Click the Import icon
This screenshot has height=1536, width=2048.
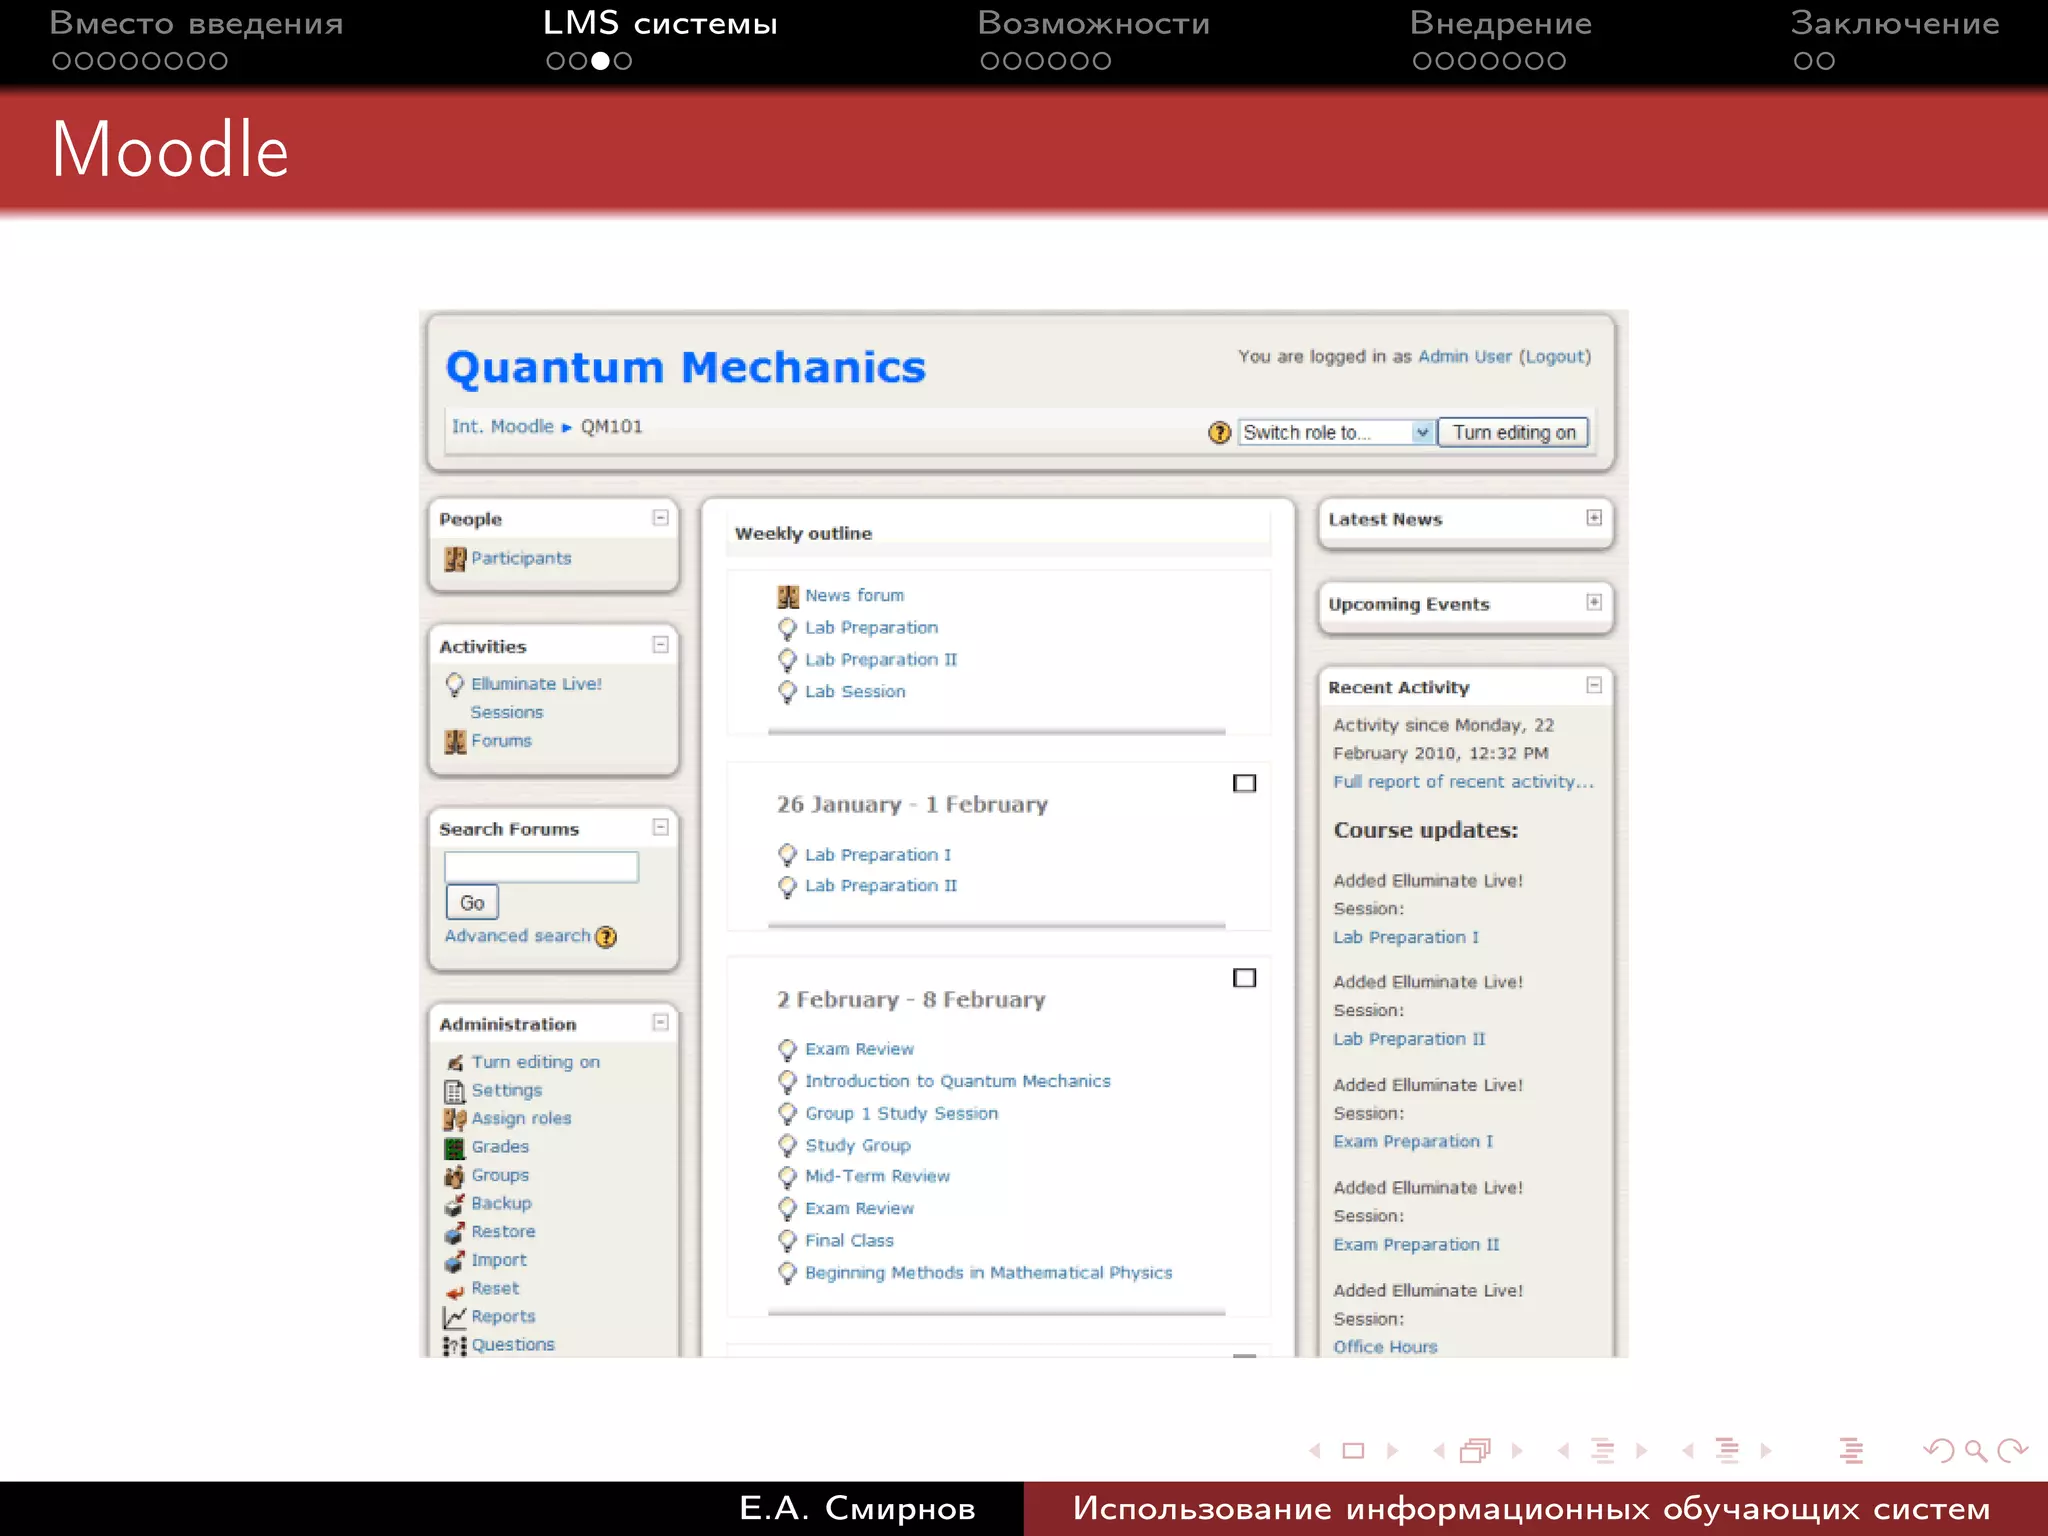click(x=455, y=1261)
